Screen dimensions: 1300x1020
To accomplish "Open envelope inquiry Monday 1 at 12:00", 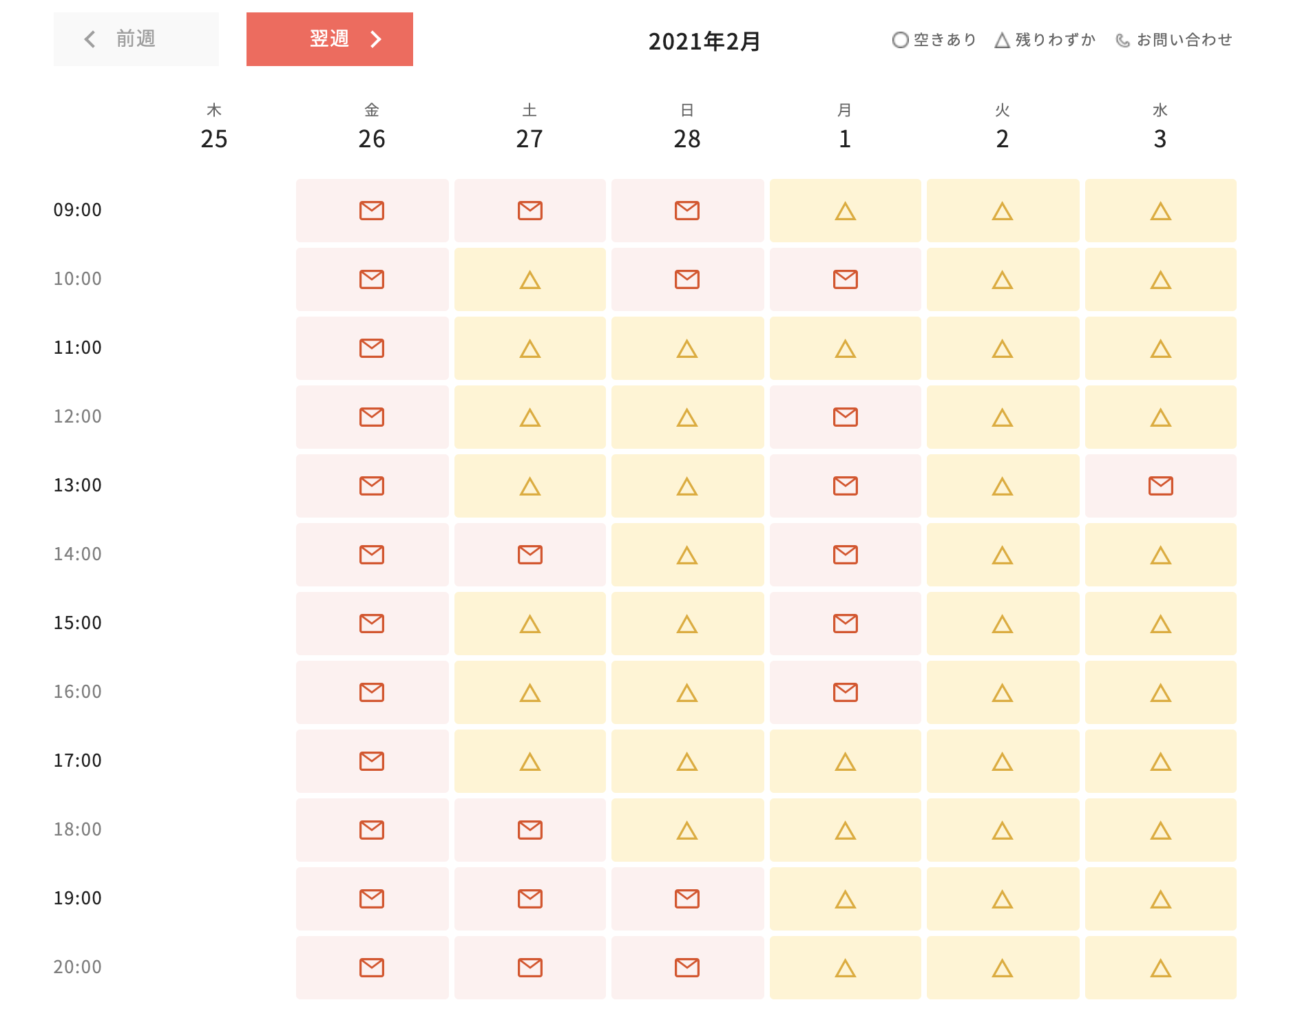I will (x=845, y=417).
